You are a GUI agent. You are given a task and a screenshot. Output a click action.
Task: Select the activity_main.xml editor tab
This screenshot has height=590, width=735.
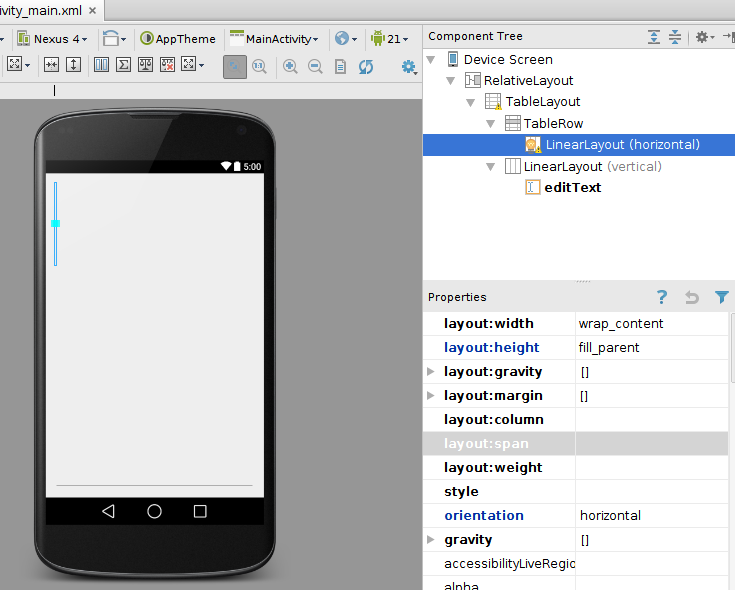[x=41, y=10]
